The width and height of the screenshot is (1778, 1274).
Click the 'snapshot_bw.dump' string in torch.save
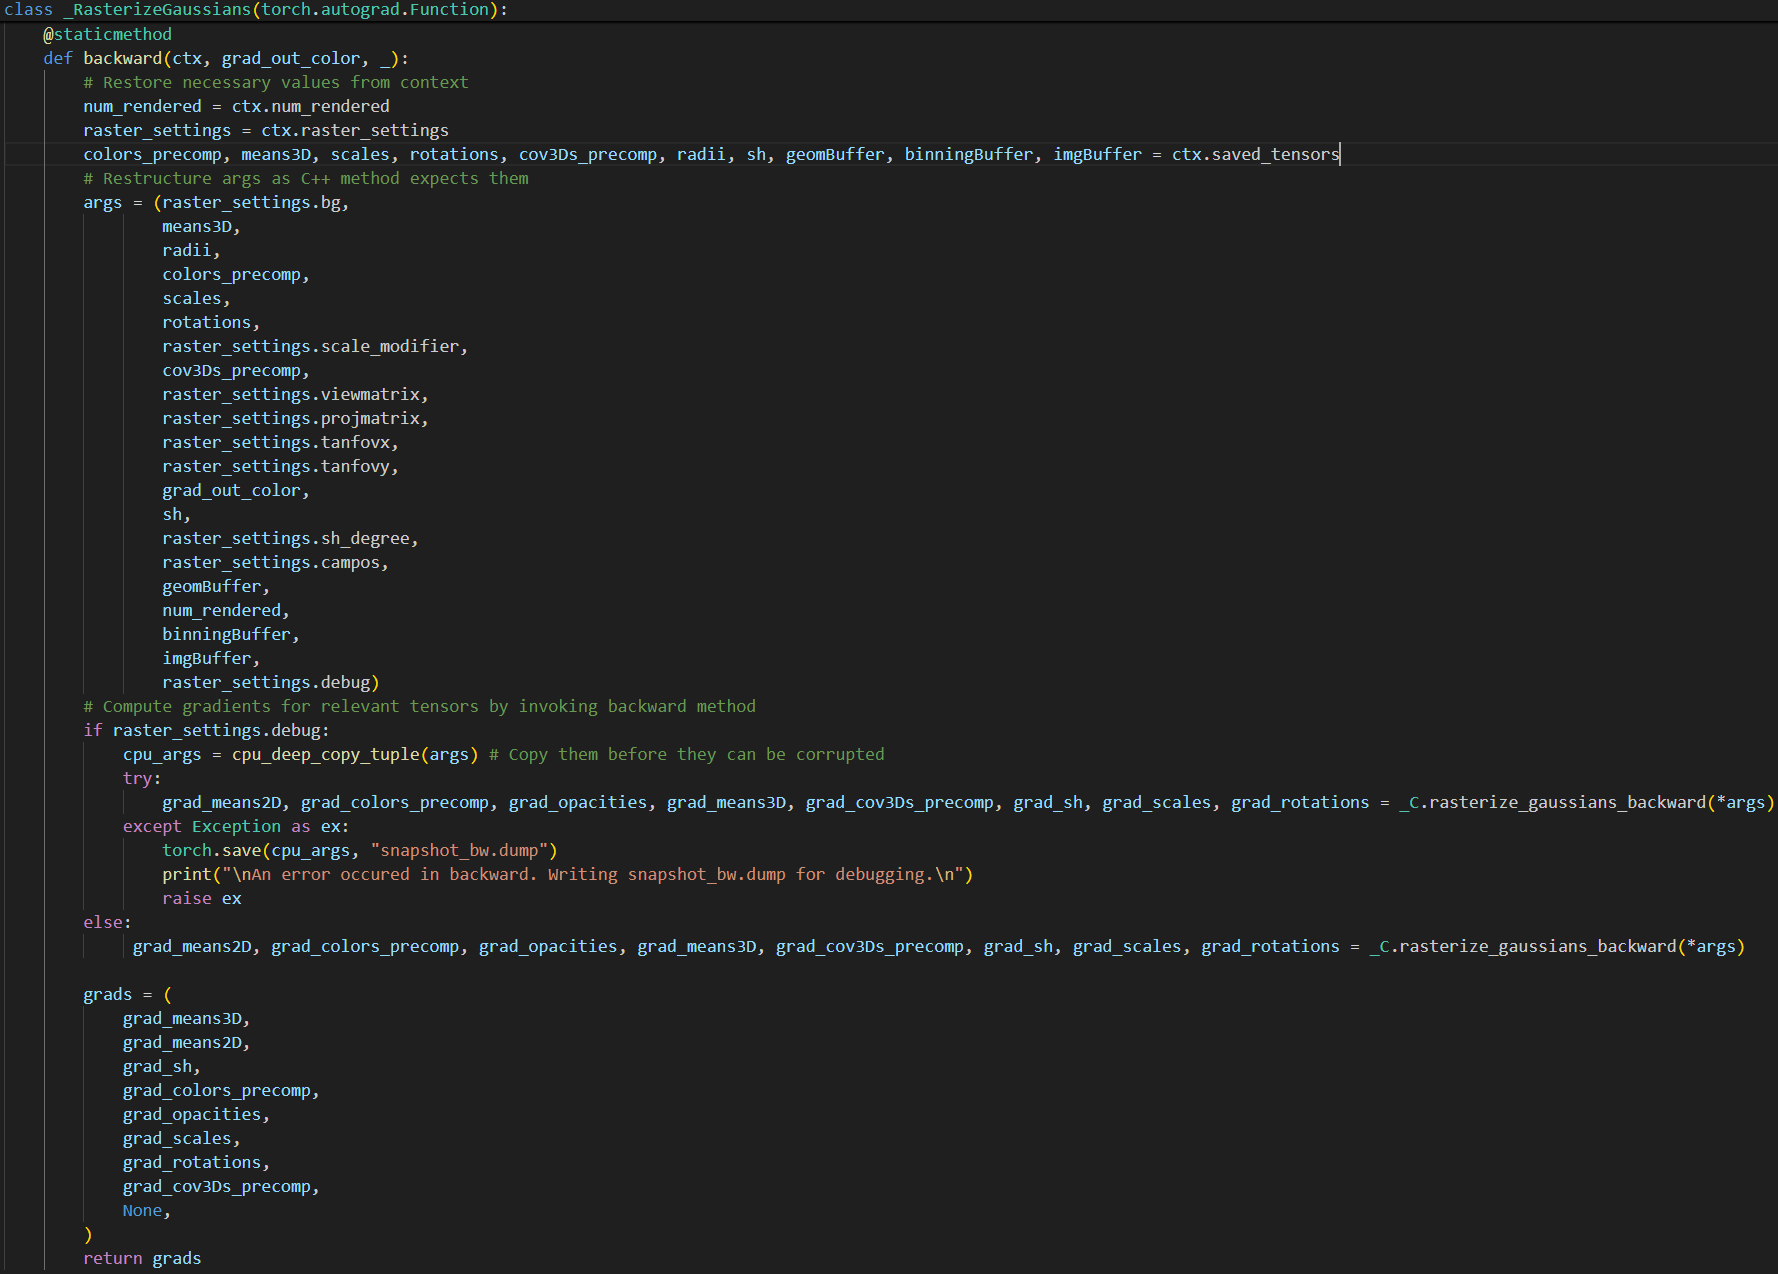(x=459, y=850)
